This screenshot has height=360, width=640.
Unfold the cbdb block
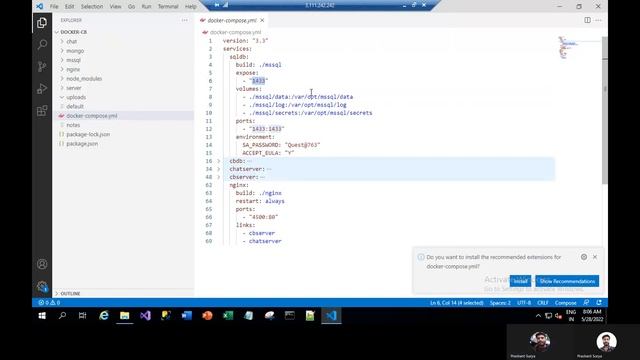[x=218, y=161]
